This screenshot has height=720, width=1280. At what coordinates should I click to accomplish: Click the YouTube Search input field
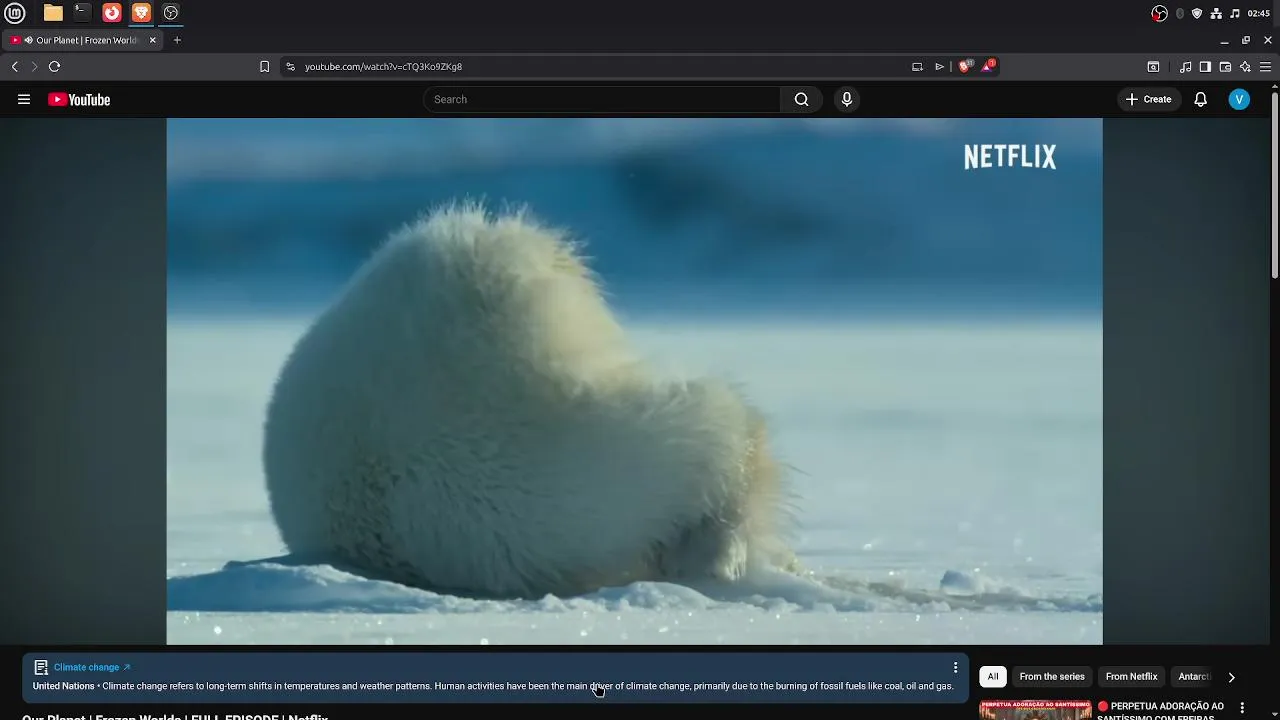pos(603,99)
